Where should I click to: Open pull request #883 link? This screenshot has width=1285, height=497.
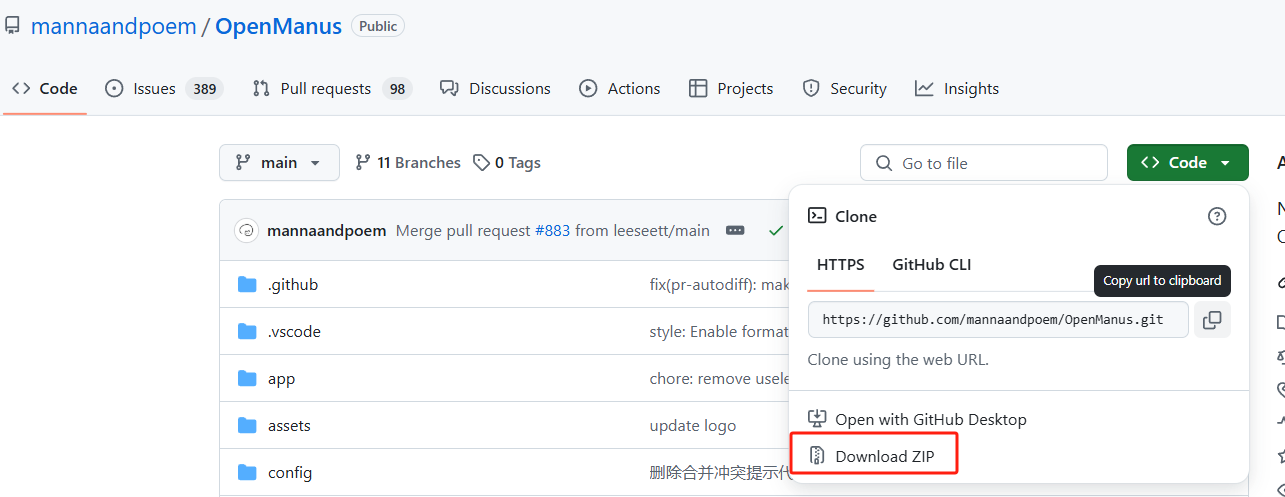point(552,231)
